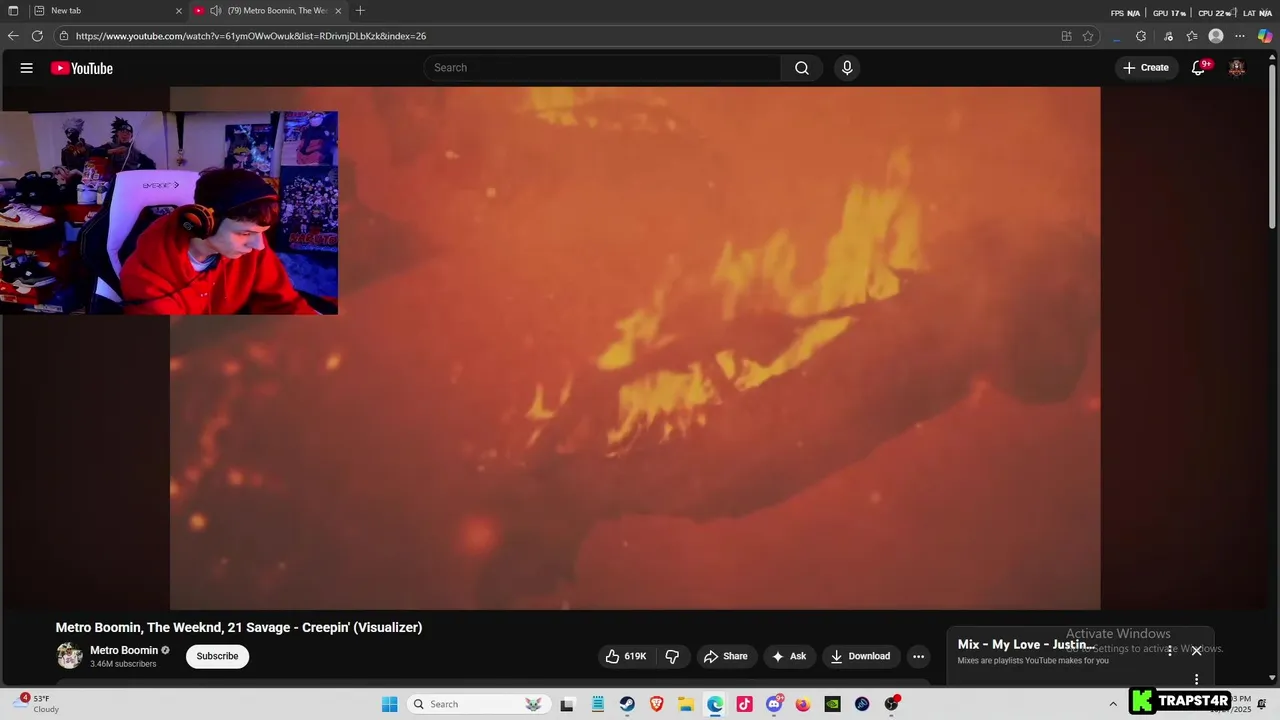Screen dimensions: 1280x720
Task: Click the Mix - My Love playlist title
Action: [1027, 645]
